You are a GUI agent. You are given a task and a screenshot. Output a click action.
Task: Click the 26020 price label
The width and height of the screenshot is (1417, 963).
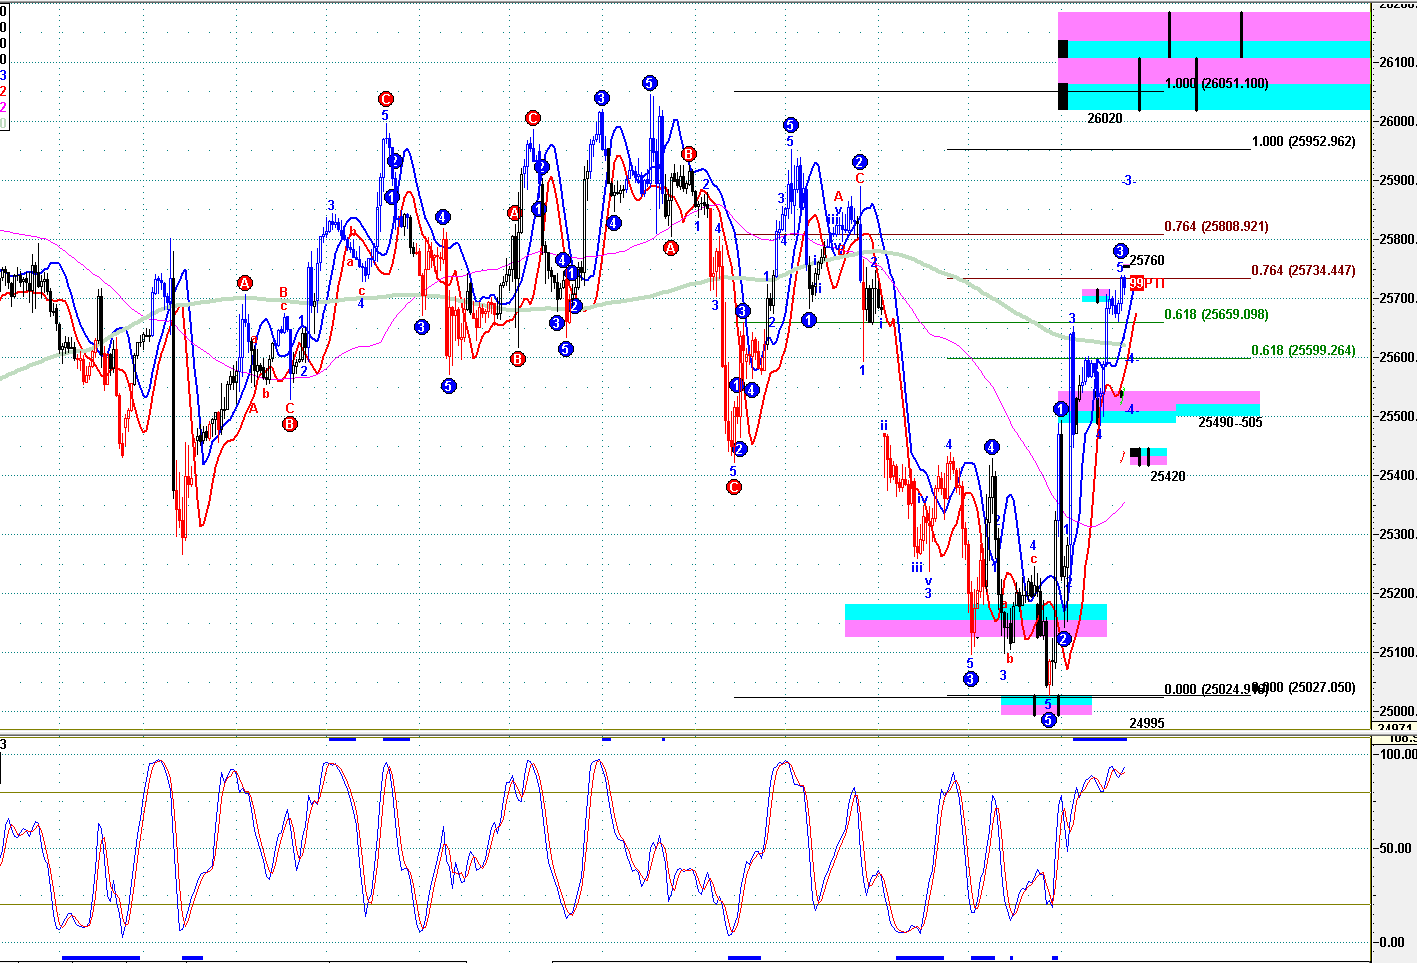coord(1104,119)
